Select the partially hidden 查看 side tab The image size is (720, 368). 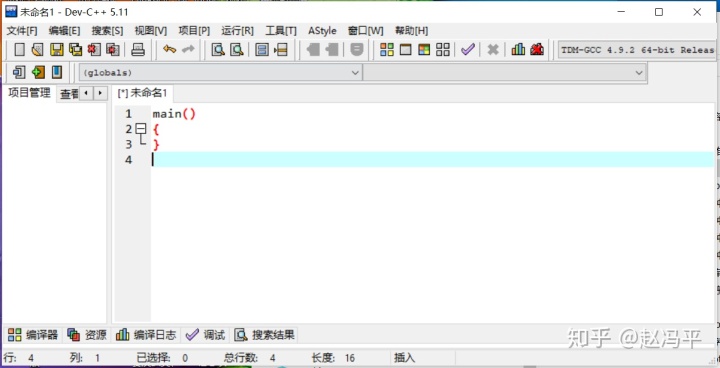[x=69, y=94]
